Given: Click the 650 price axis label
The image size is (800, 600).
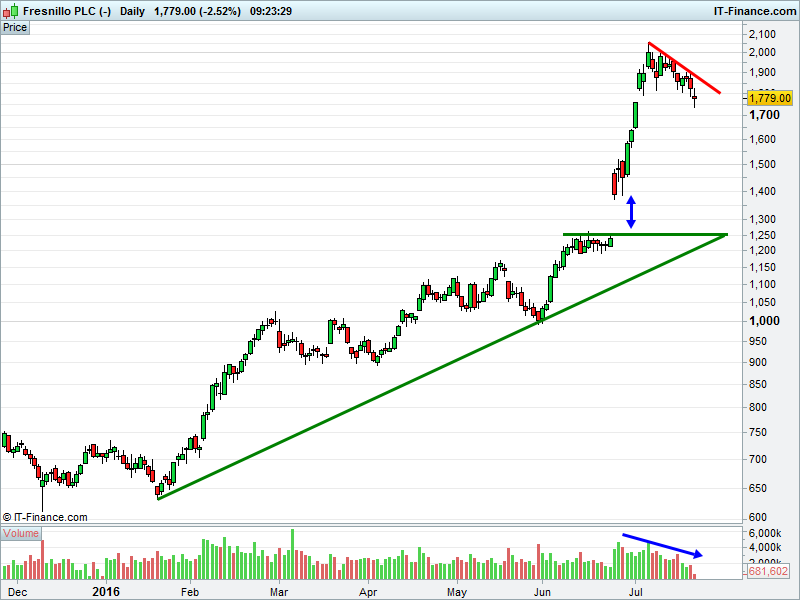Looking at the screenshot, I should click(758, 488).
